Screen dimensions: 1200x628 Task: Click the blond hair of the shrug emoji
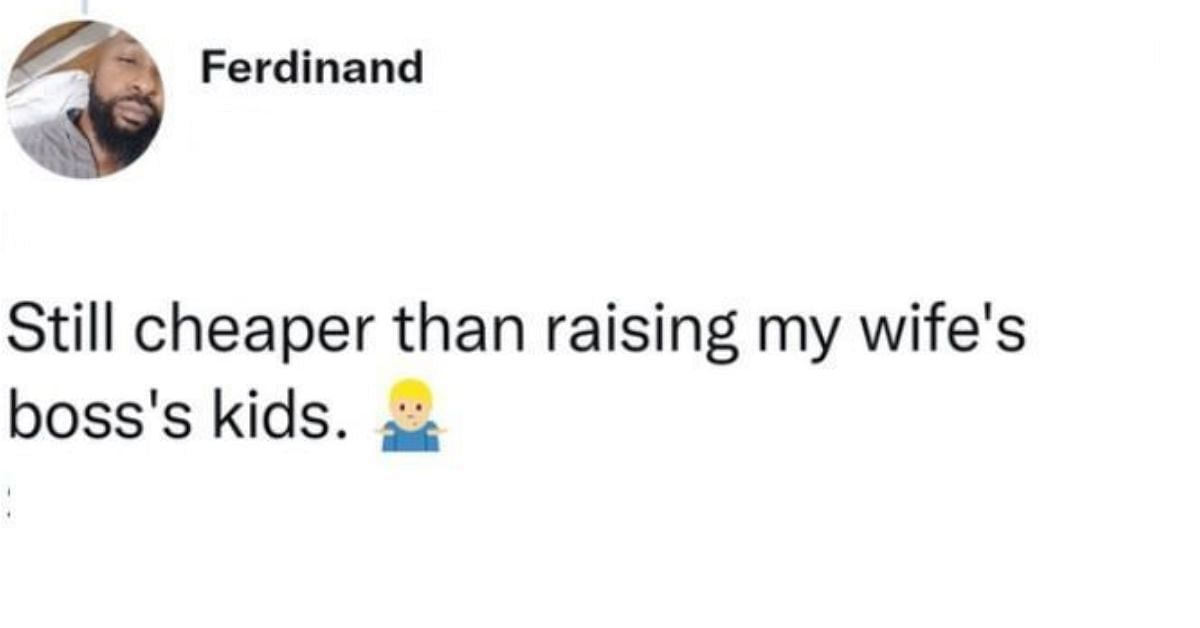coord(411,388)
